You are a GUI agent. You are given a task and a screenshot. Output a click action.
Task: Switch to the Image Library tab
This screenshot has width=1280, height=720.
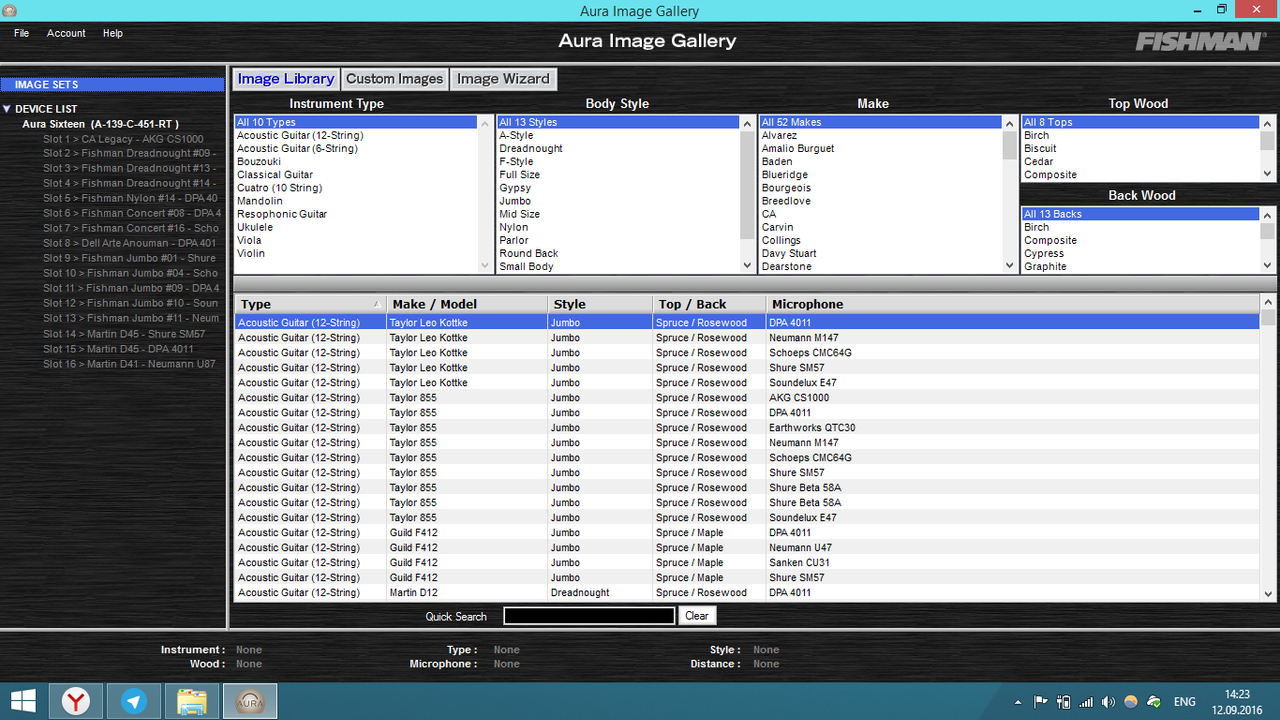click(x=286, y=79)
